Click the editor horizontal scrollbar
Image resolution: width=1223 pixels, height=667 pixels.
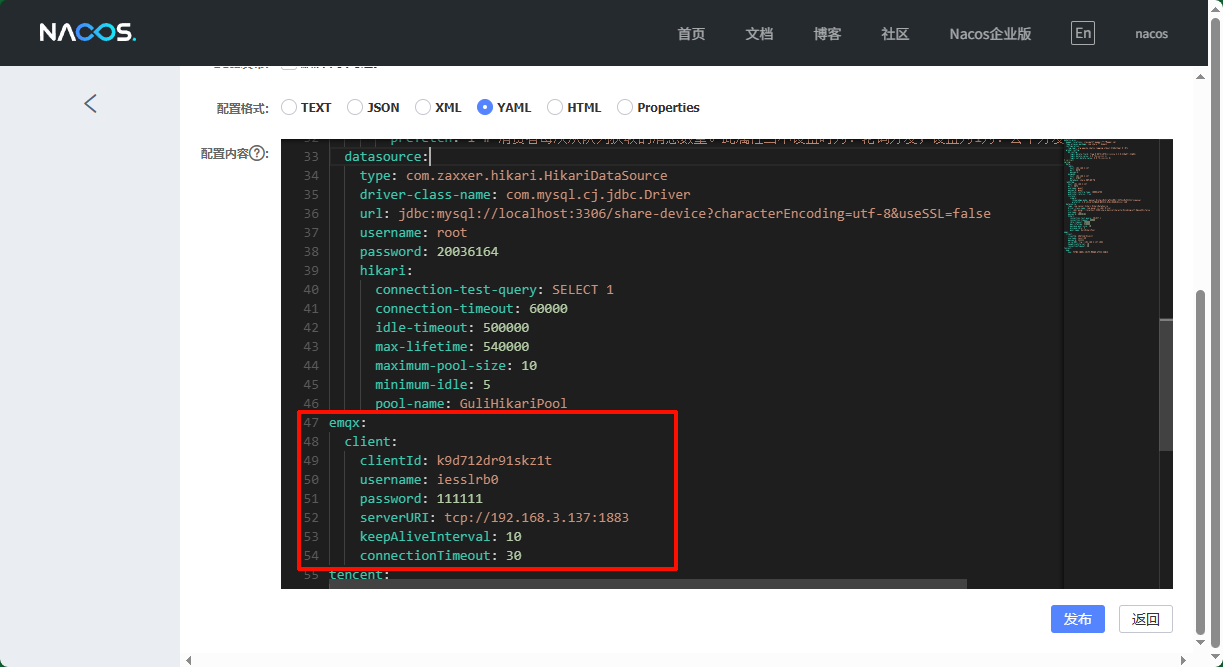coord(647,583)
